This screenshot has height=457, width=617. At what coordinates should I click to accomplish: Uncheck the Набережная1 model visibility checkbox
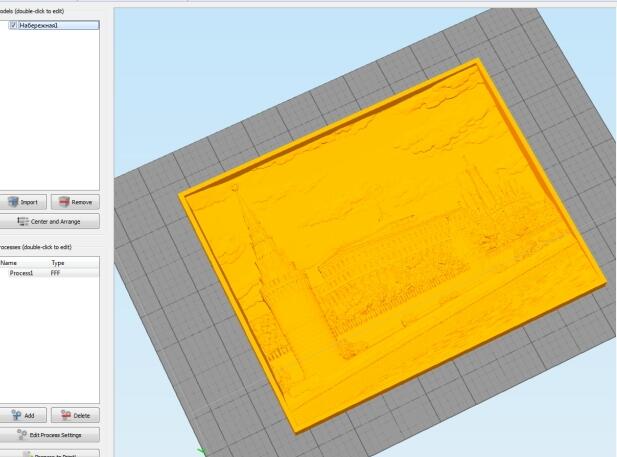[x=12, y=25]
